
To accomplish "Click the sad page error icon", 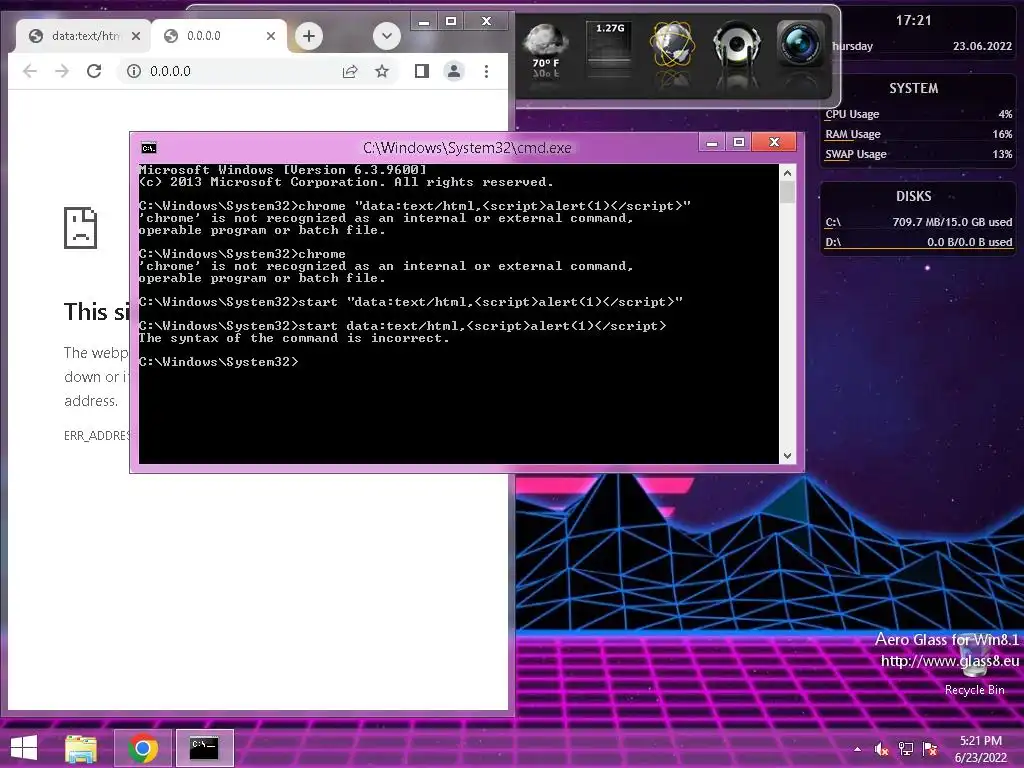I will [80, 228].
